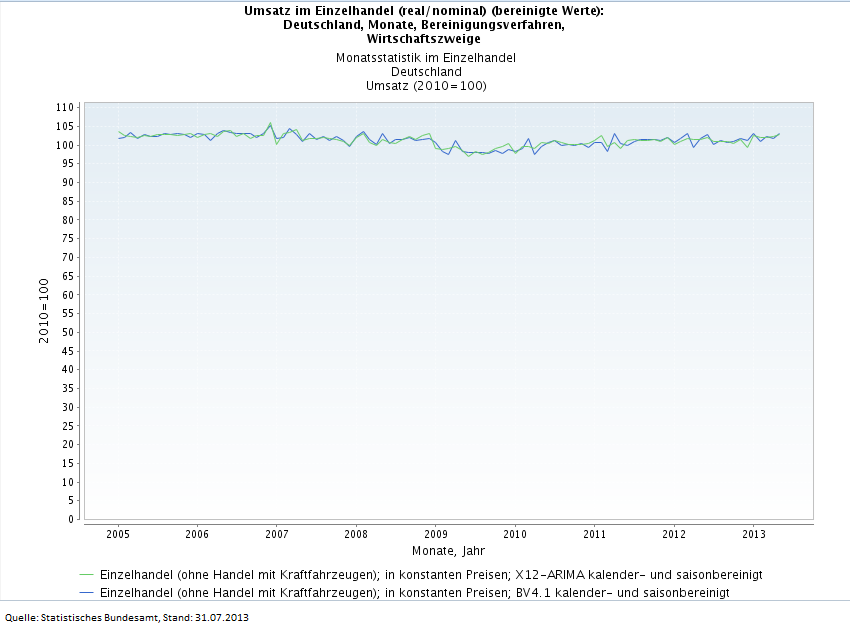The height and width of the screenshot is (634, 850).
Task: Click the 'Monatsstatistik im Einzelhandel' subtitle
Action: [427, 58]
